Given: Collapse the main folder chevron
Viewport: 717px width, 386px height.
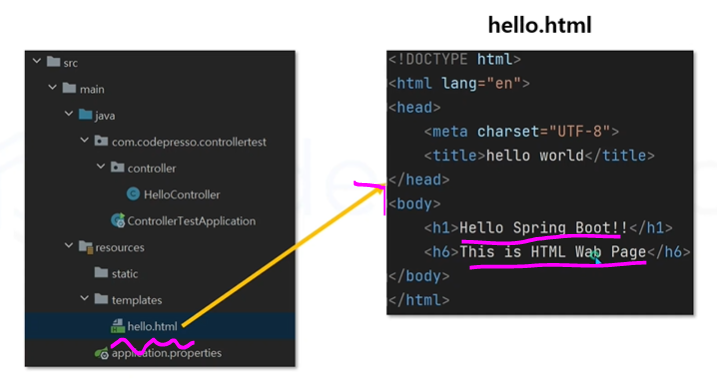Looking at the screenshot, I should click(x=53, y=87).
